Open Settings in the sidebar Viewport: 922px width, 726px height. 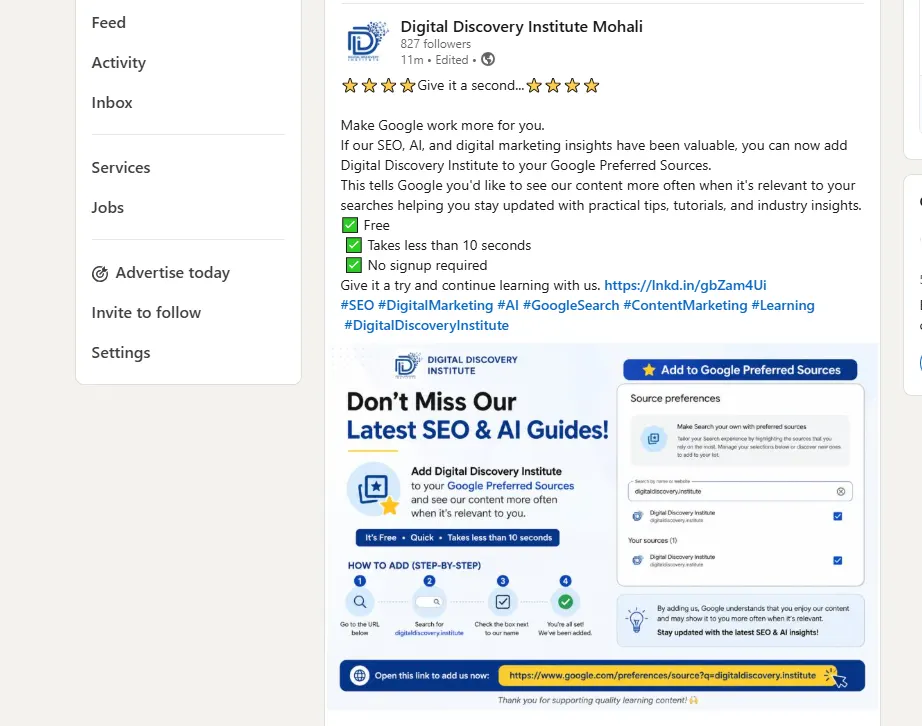tap(121, 353)
